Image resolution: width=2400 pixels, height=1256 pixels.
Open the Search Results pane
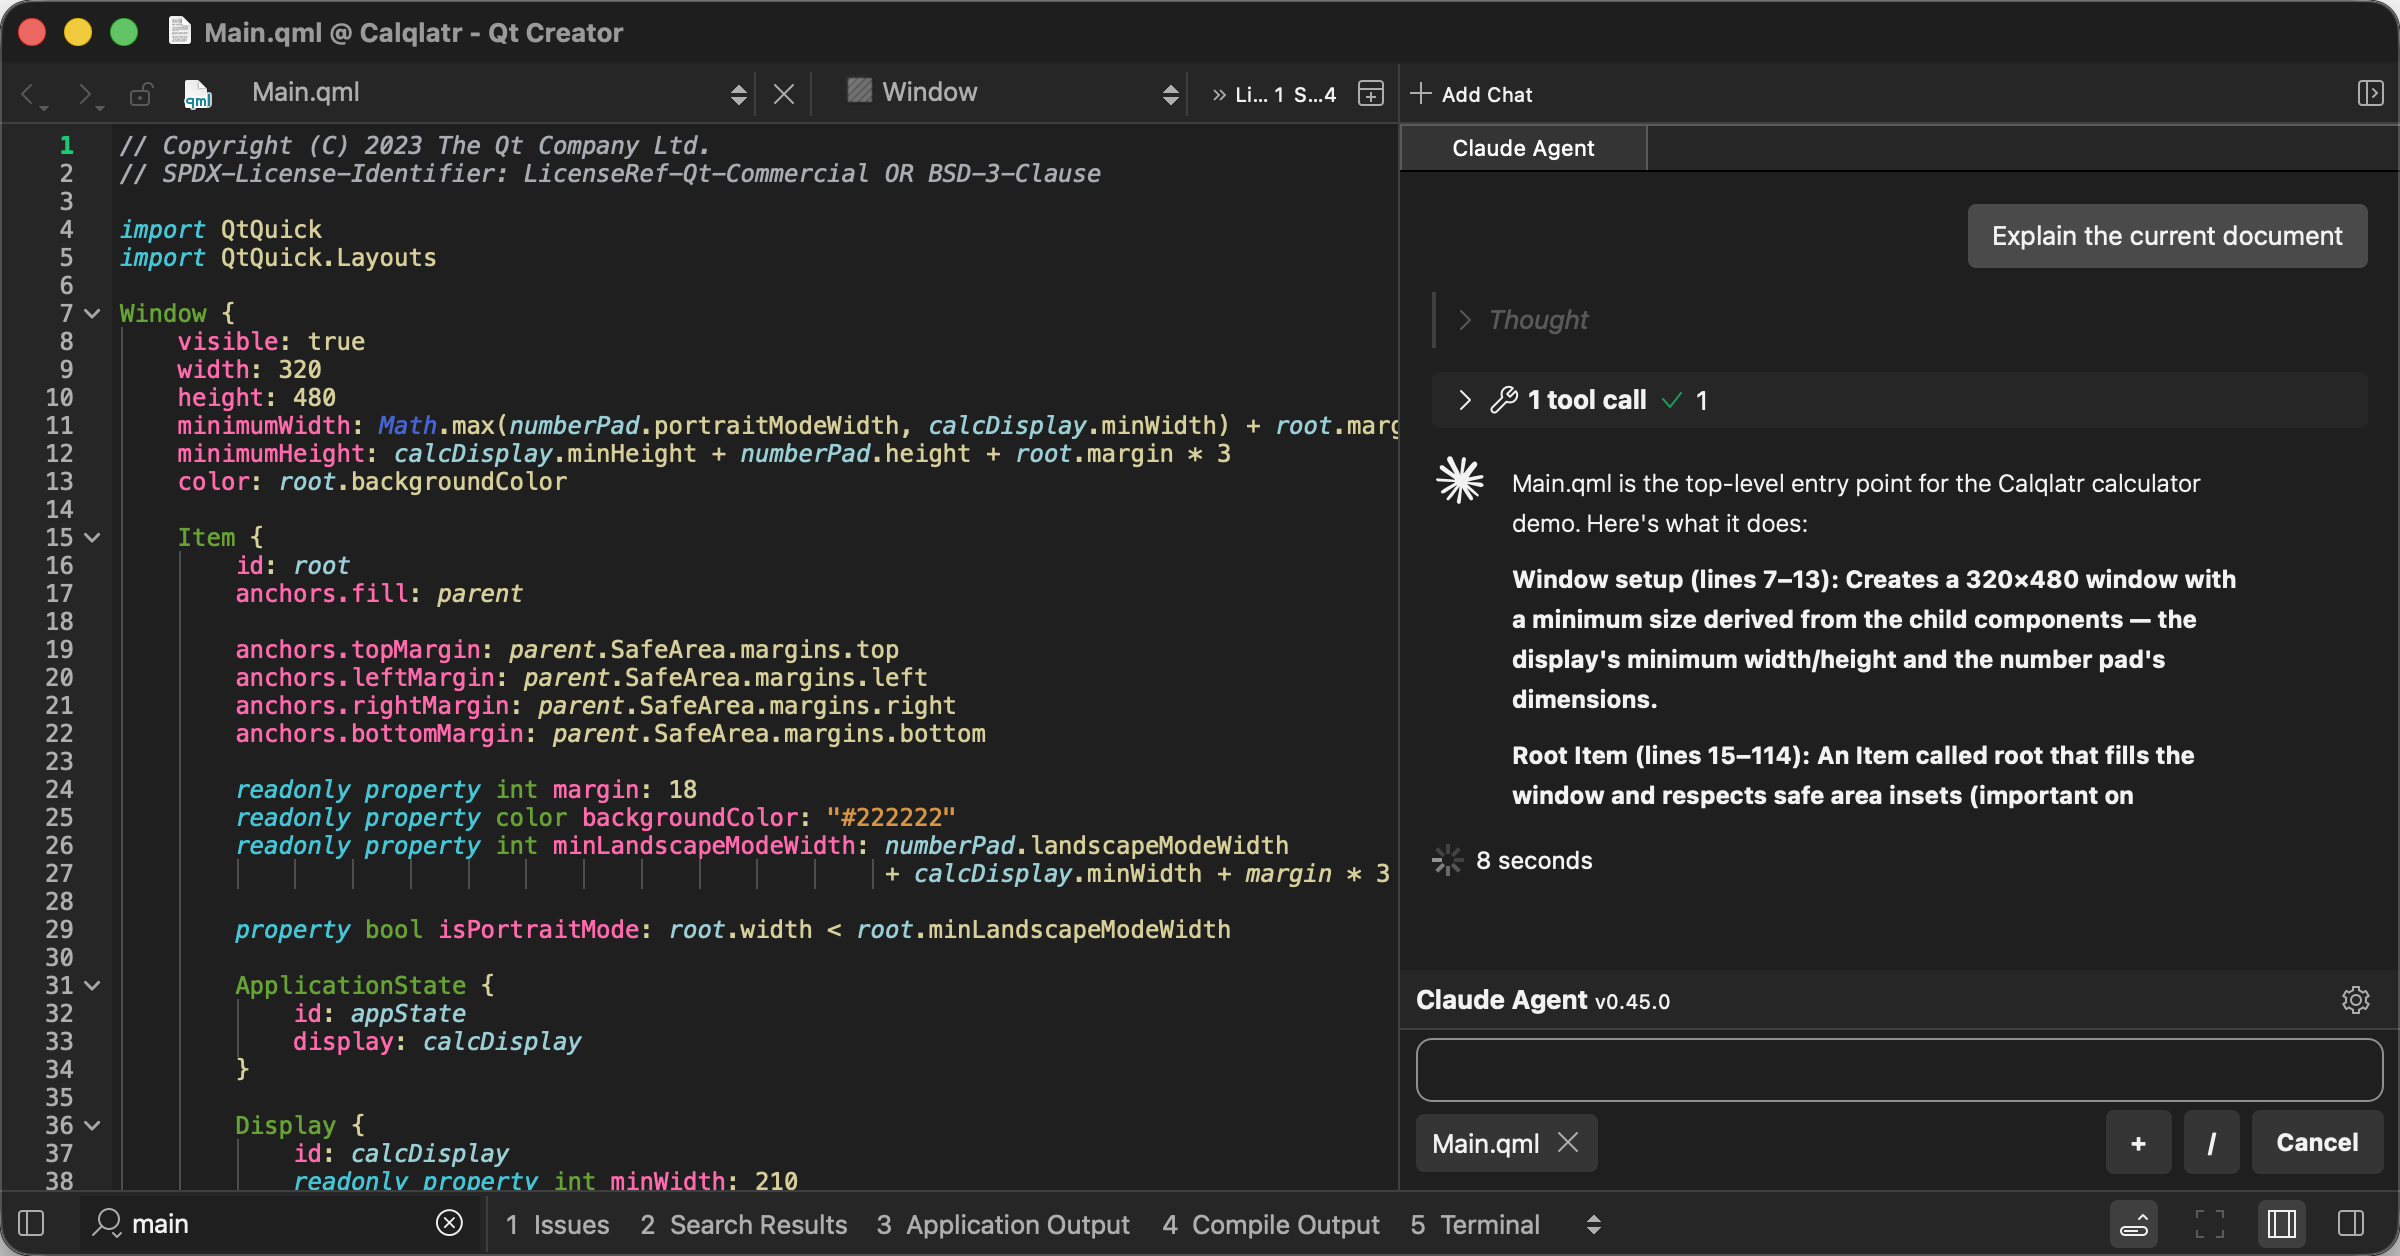click(x=743, y=1224)
